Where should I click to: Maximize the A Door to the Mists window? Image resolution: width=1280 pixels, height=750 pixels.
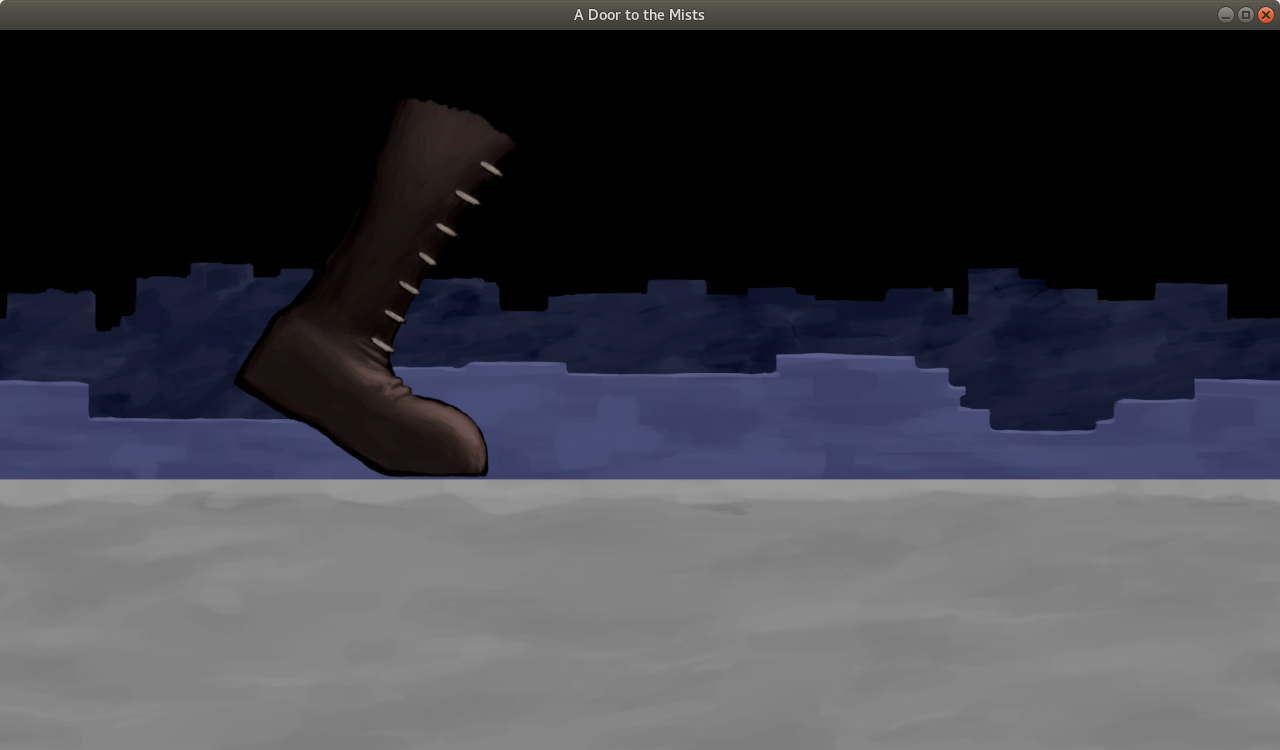click(x=1245, y=15)
